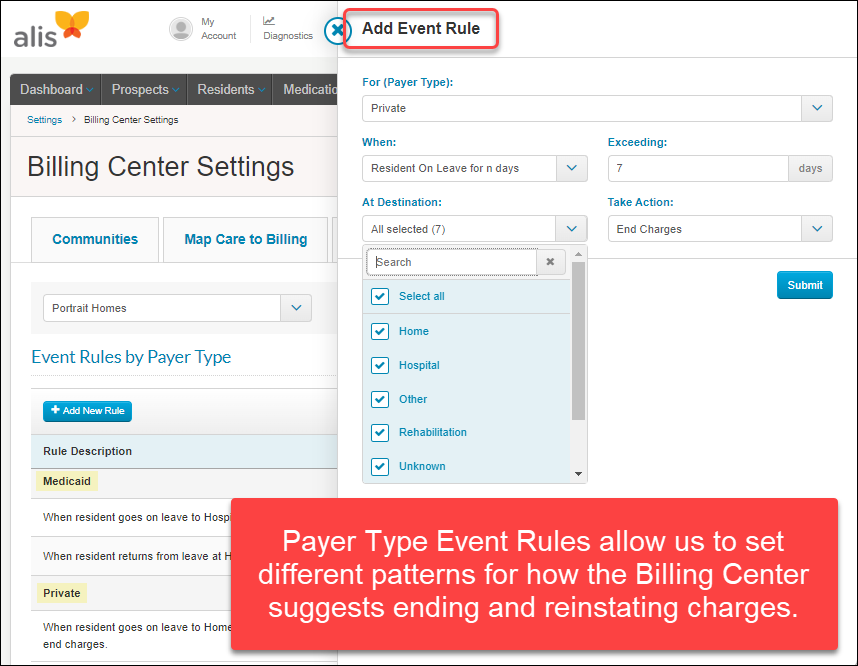
Task: Click the destination Search field
Action: (452, 262)
